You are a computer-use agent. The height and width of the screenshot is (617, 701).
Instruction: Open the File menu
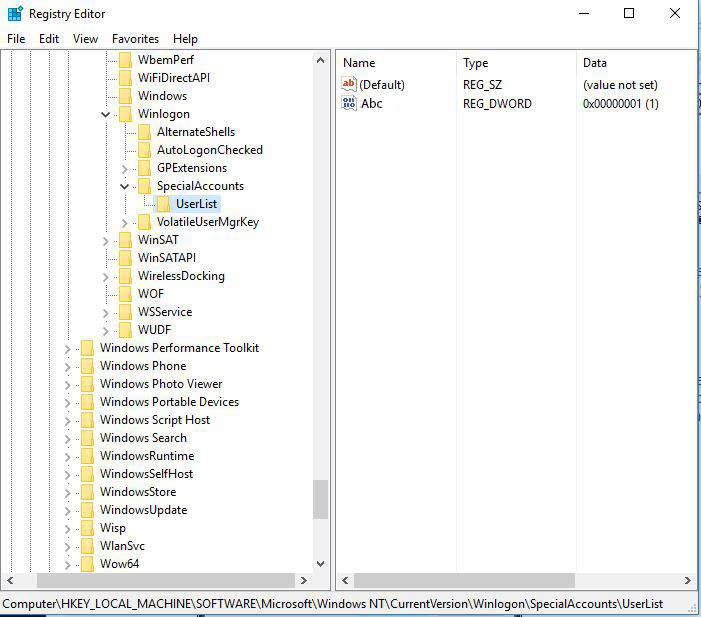(x=16, y=39)
